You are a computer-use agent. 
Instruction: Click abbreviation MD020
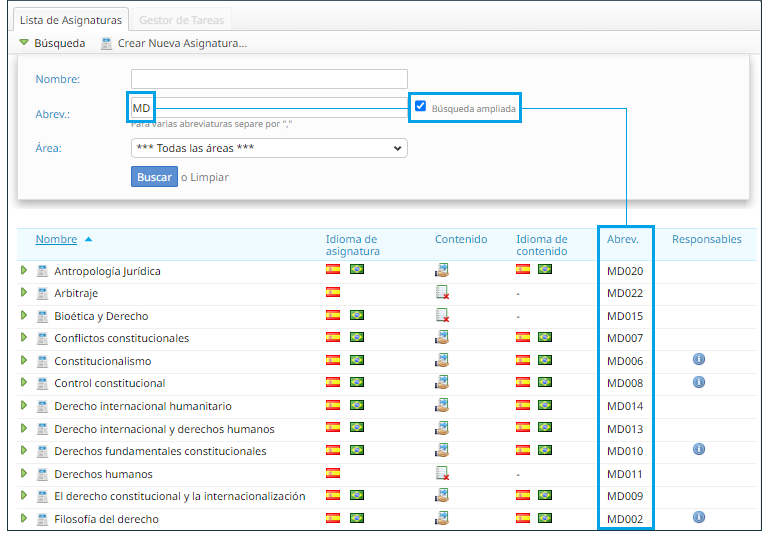tap(625, 271)
